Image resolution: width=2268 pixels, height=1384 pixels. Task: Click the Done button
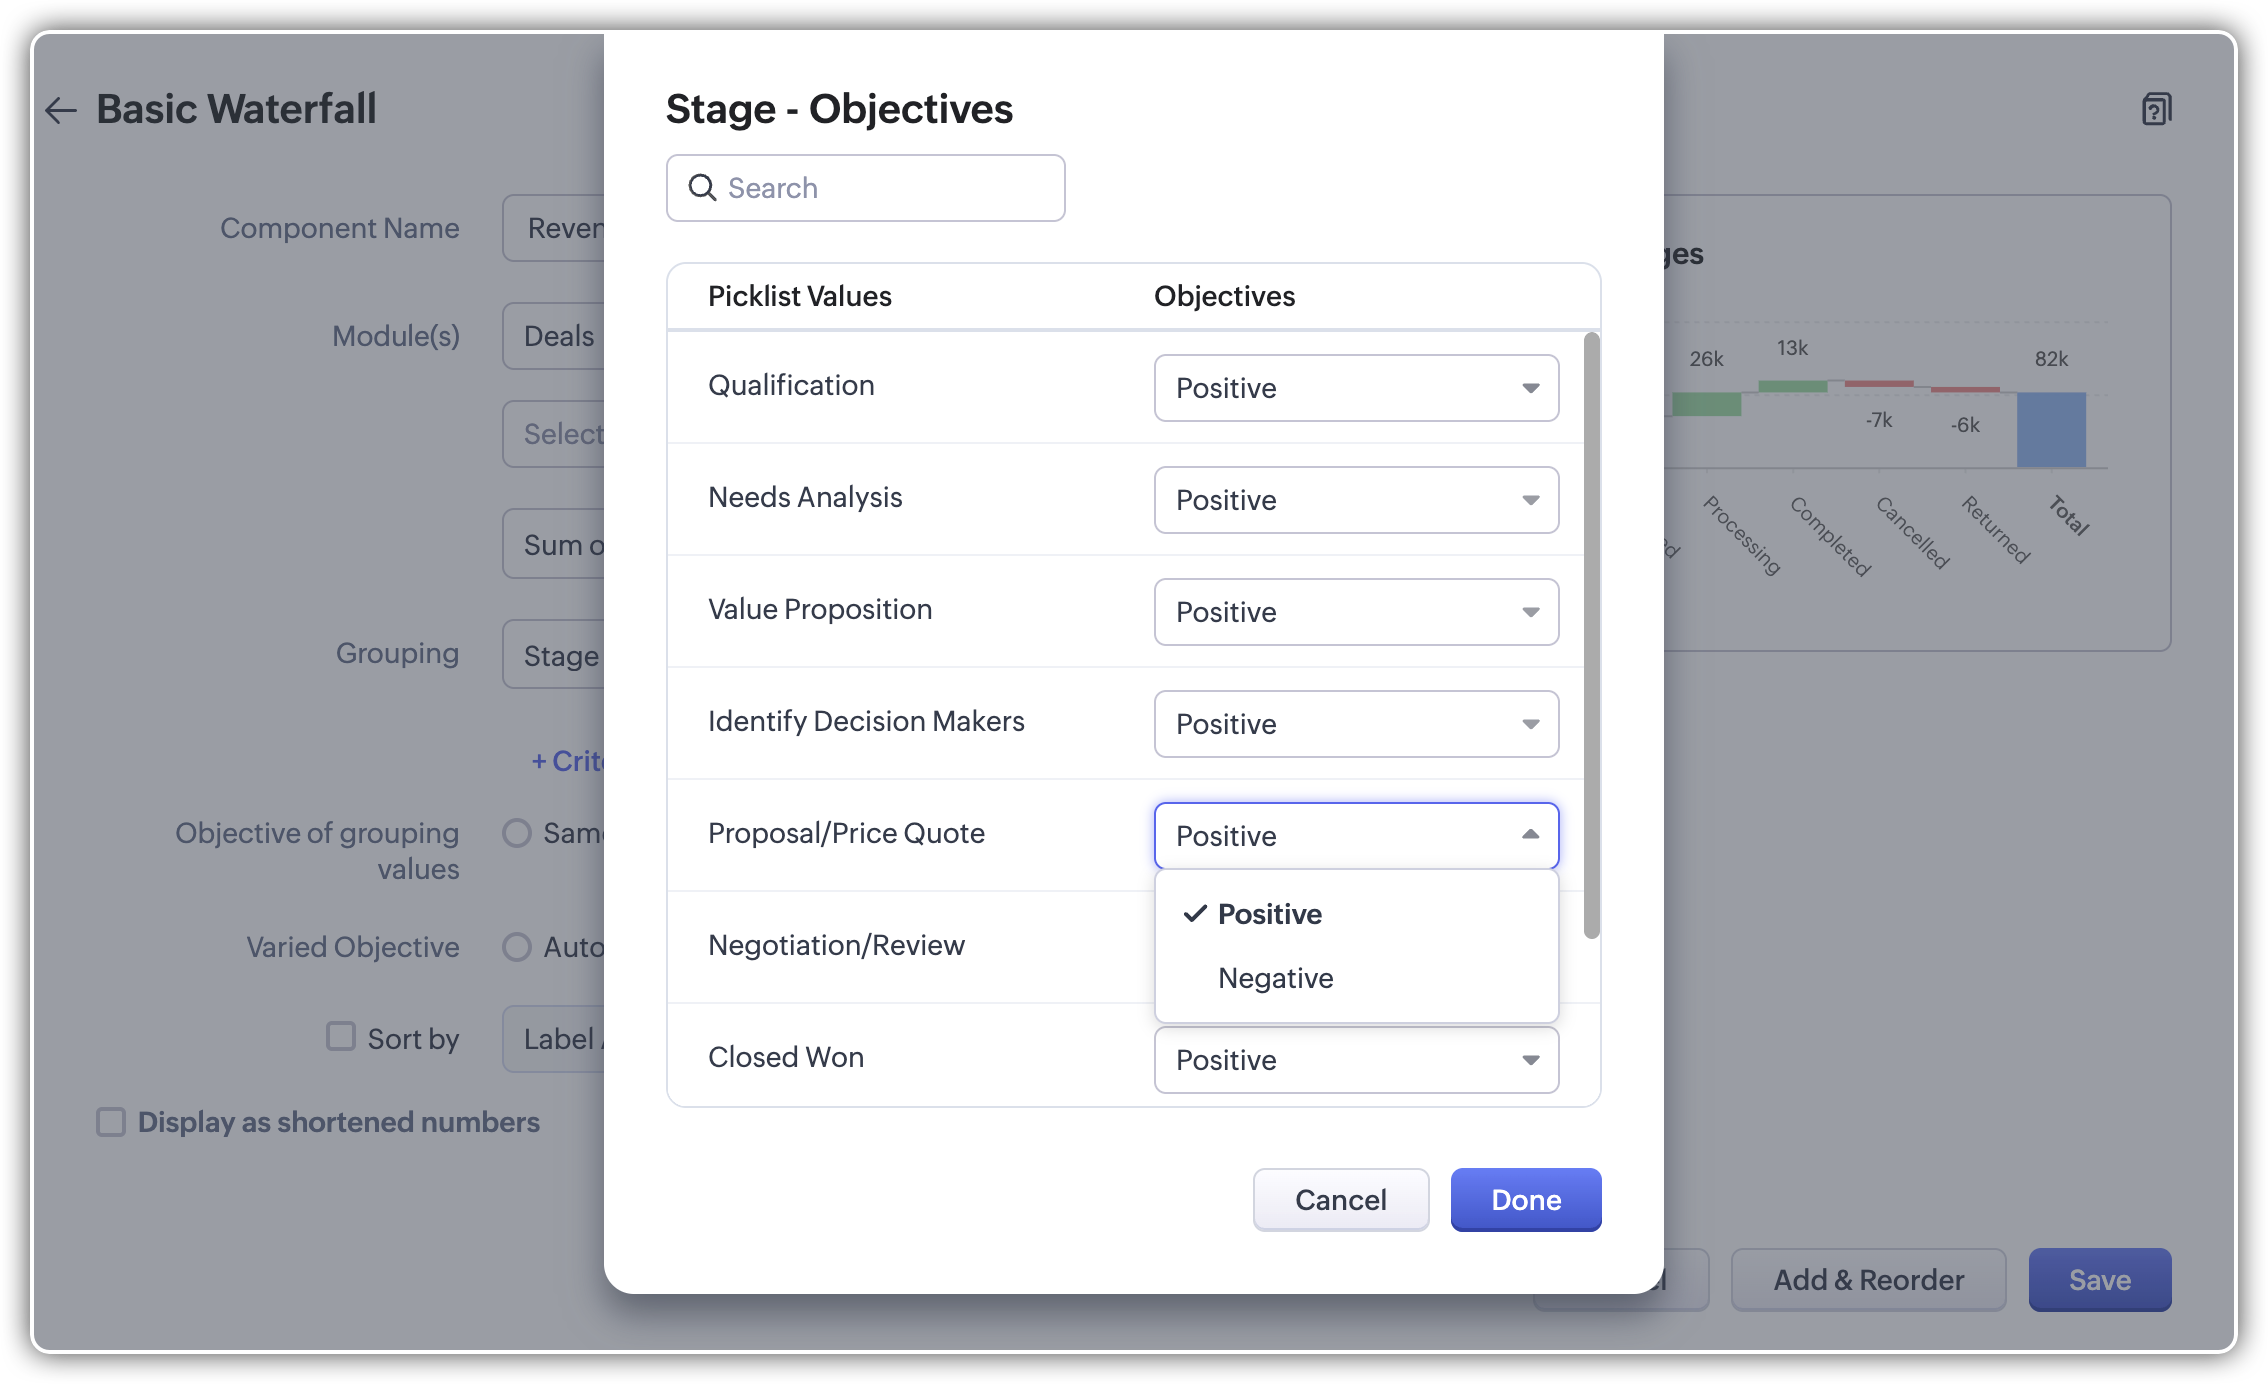pos(1525,1200)
